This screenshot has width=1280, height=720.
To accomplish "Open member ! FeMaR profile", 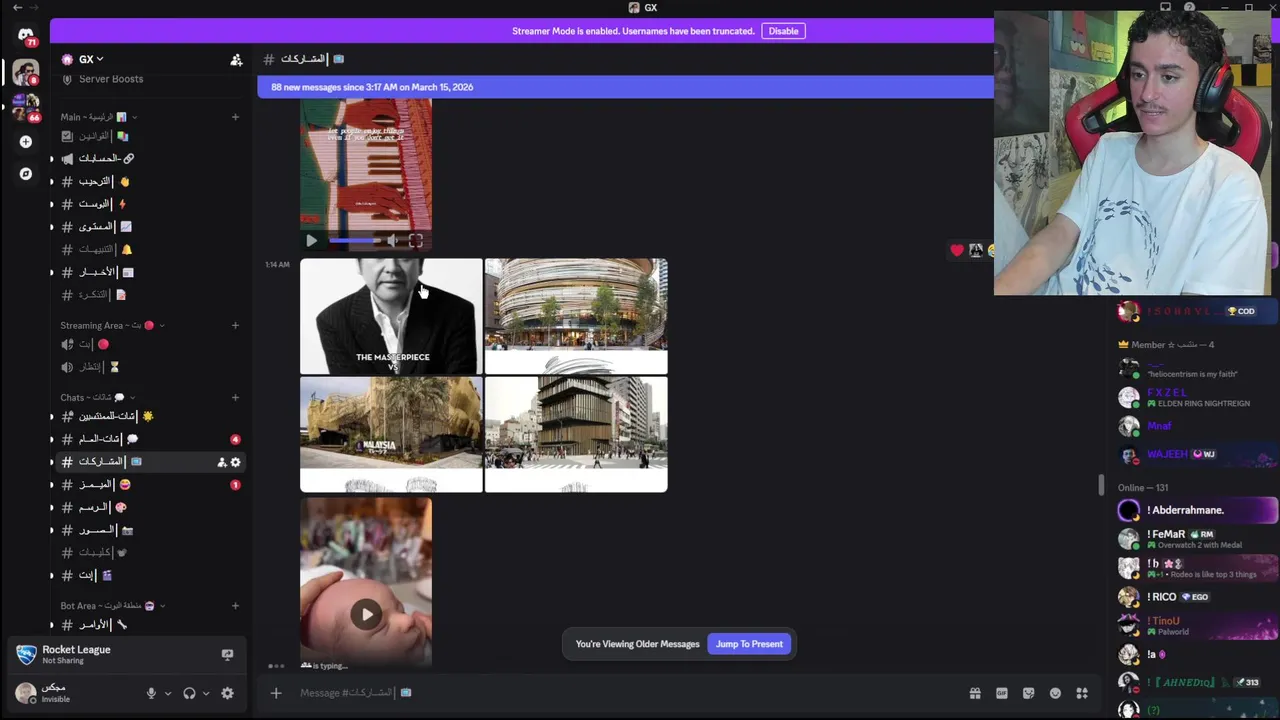I will [1196, 538].
